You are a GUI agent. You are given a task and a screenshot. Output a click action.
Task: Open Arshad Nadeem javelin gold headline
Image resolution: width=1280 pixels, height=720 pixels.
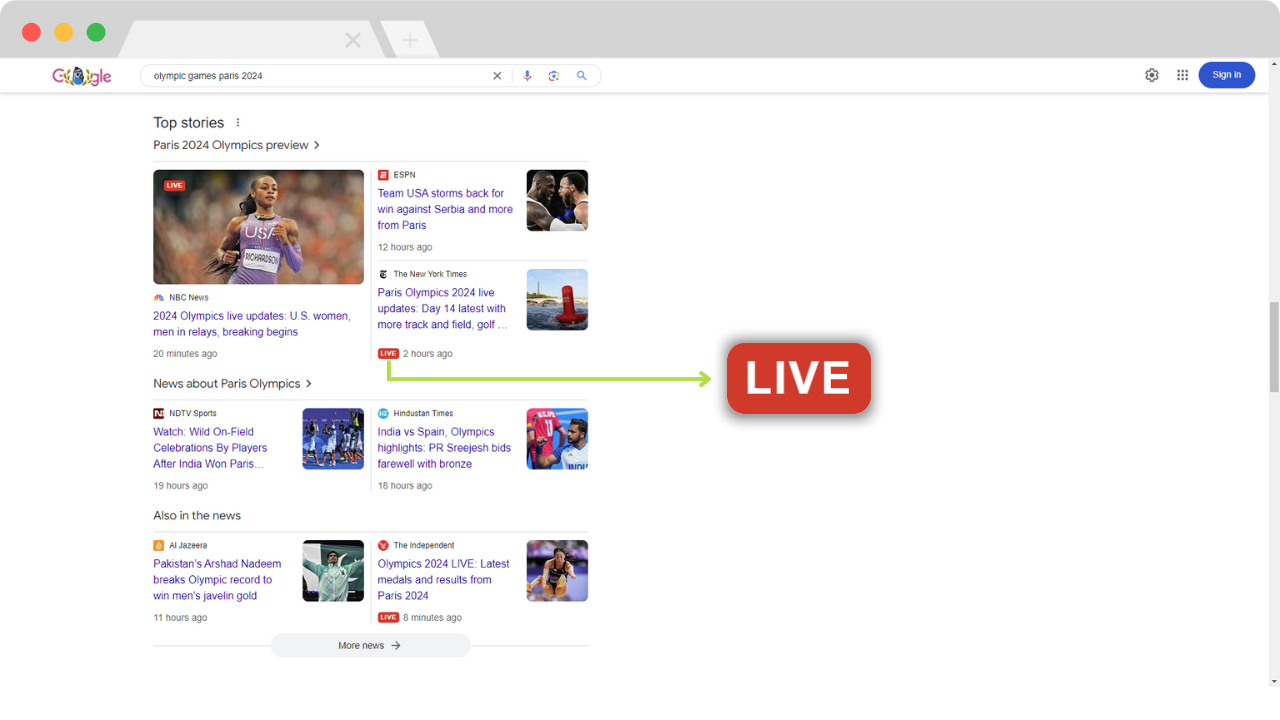(217, 580)
